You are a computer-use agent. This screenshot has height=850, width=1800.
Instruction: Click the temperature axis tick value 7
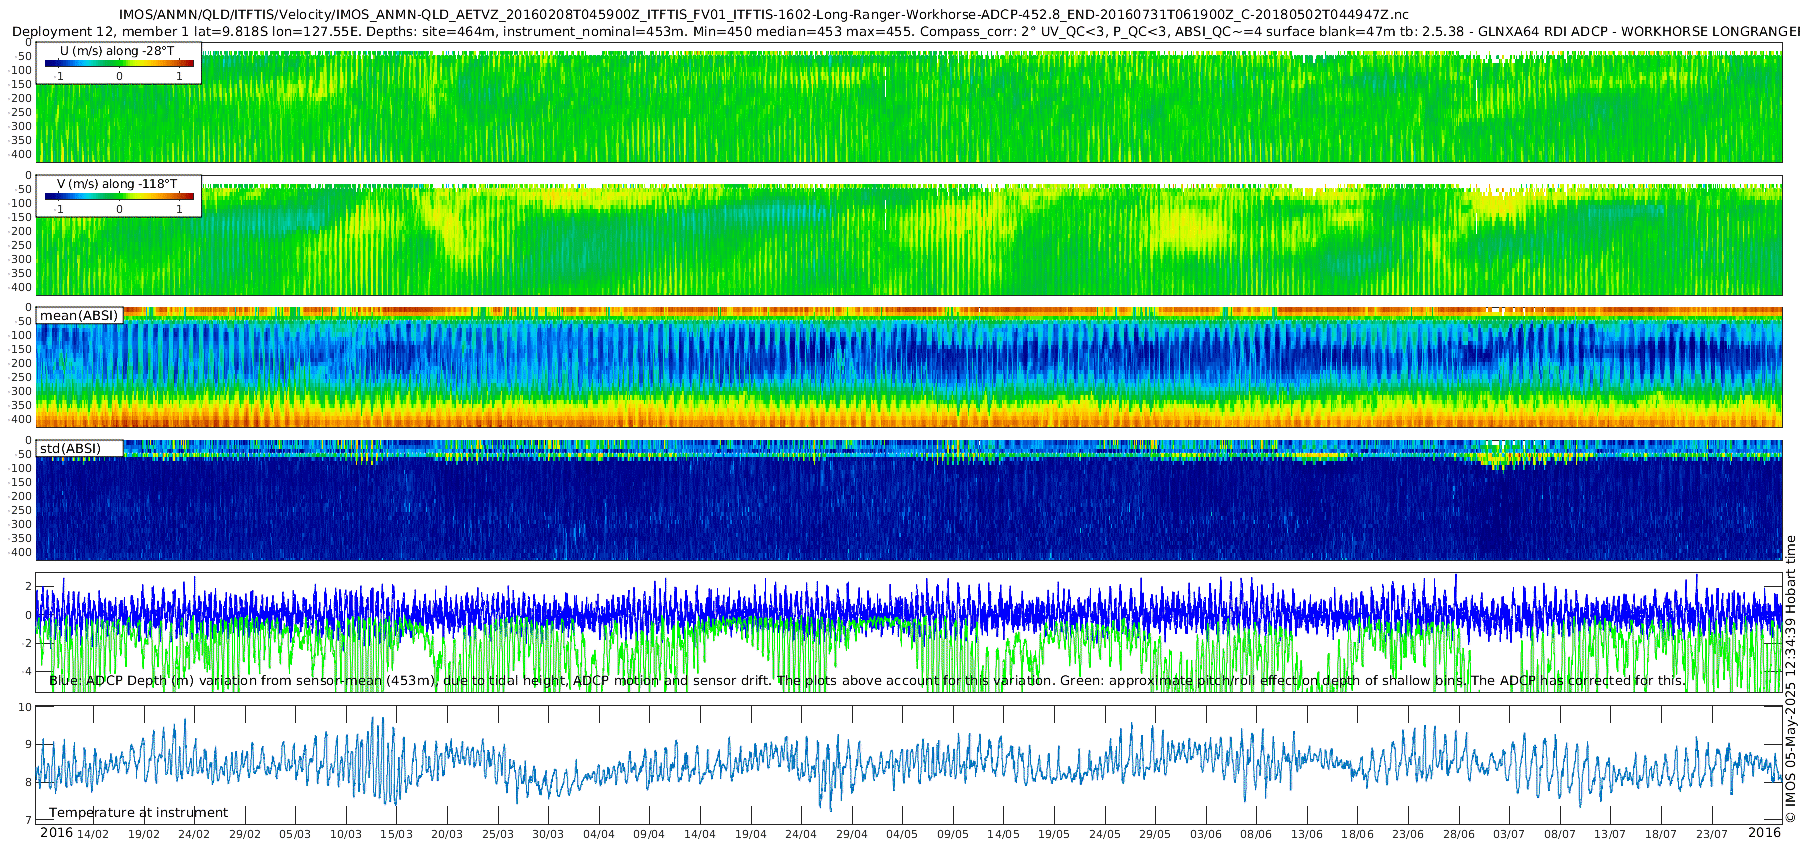tap(28, 821)
